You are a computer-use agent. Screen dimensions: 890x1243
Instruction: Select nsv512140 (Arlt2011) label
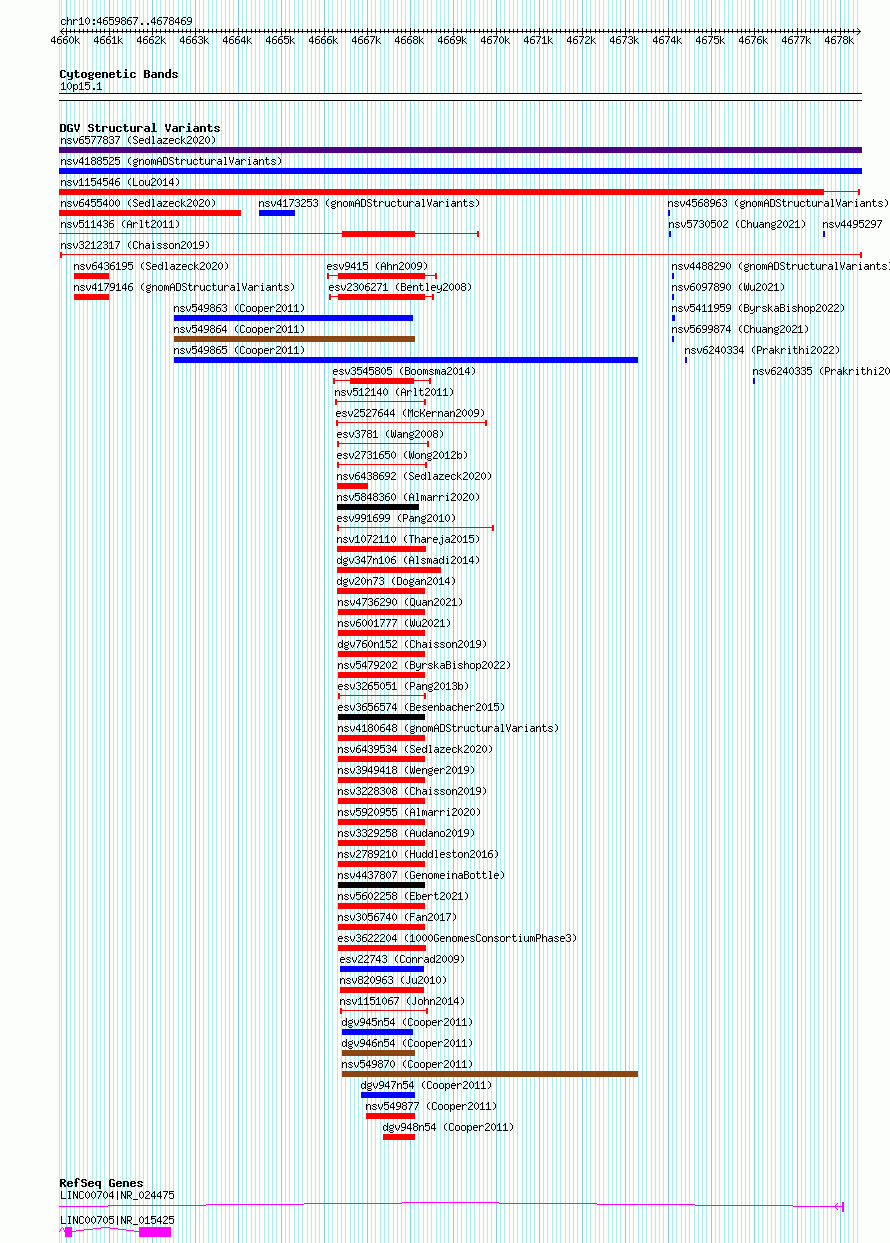394,392
